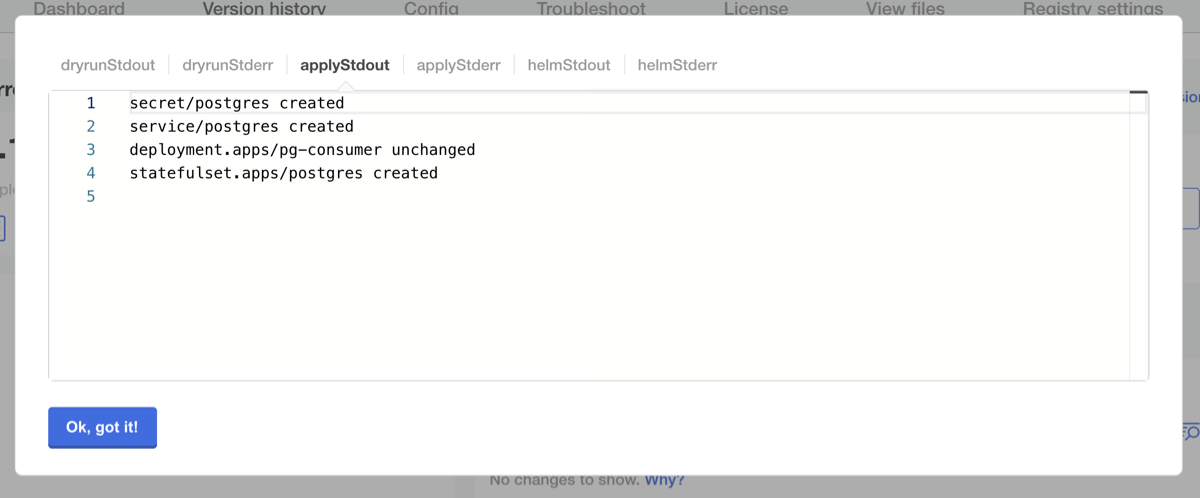
Task: Open the Troubleshoot navigation tab
Action: pos(591,9)
